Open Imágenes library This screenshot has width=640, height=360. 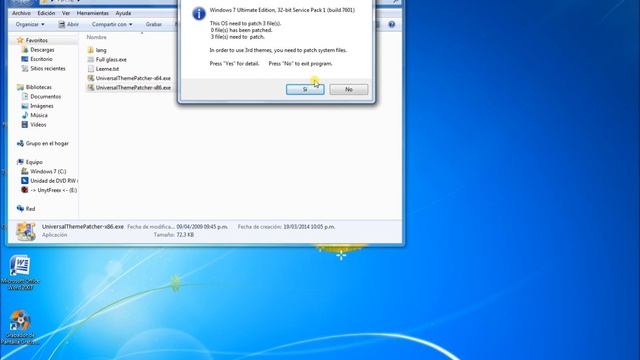(x=42, y=106)
